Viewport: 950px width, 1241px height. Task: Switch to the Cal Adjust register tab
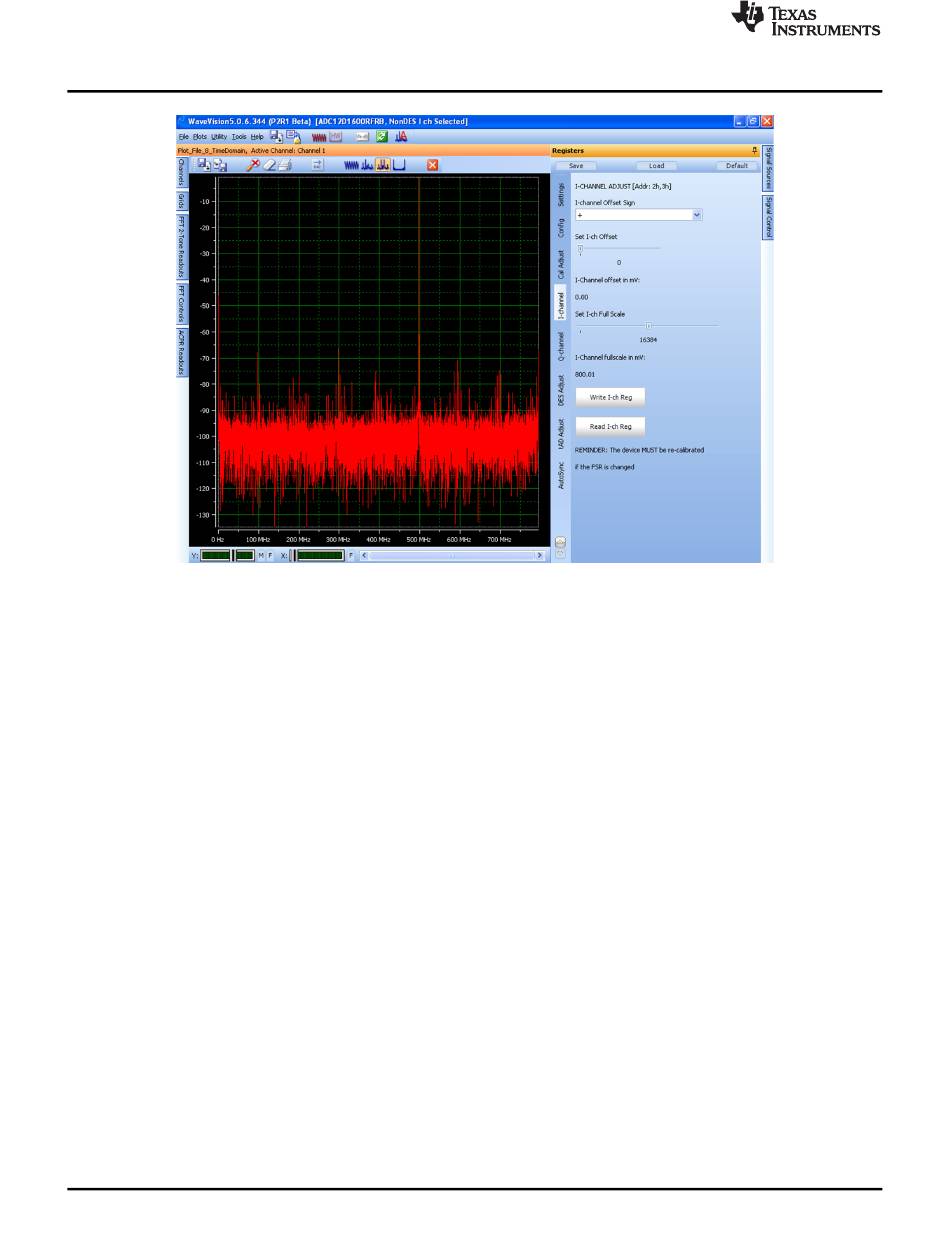click(561, 265)
